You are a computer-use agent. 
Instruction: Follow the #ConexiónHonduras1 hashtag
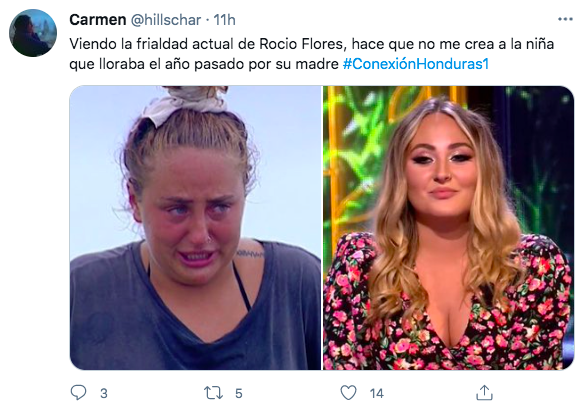coord(416,64)
